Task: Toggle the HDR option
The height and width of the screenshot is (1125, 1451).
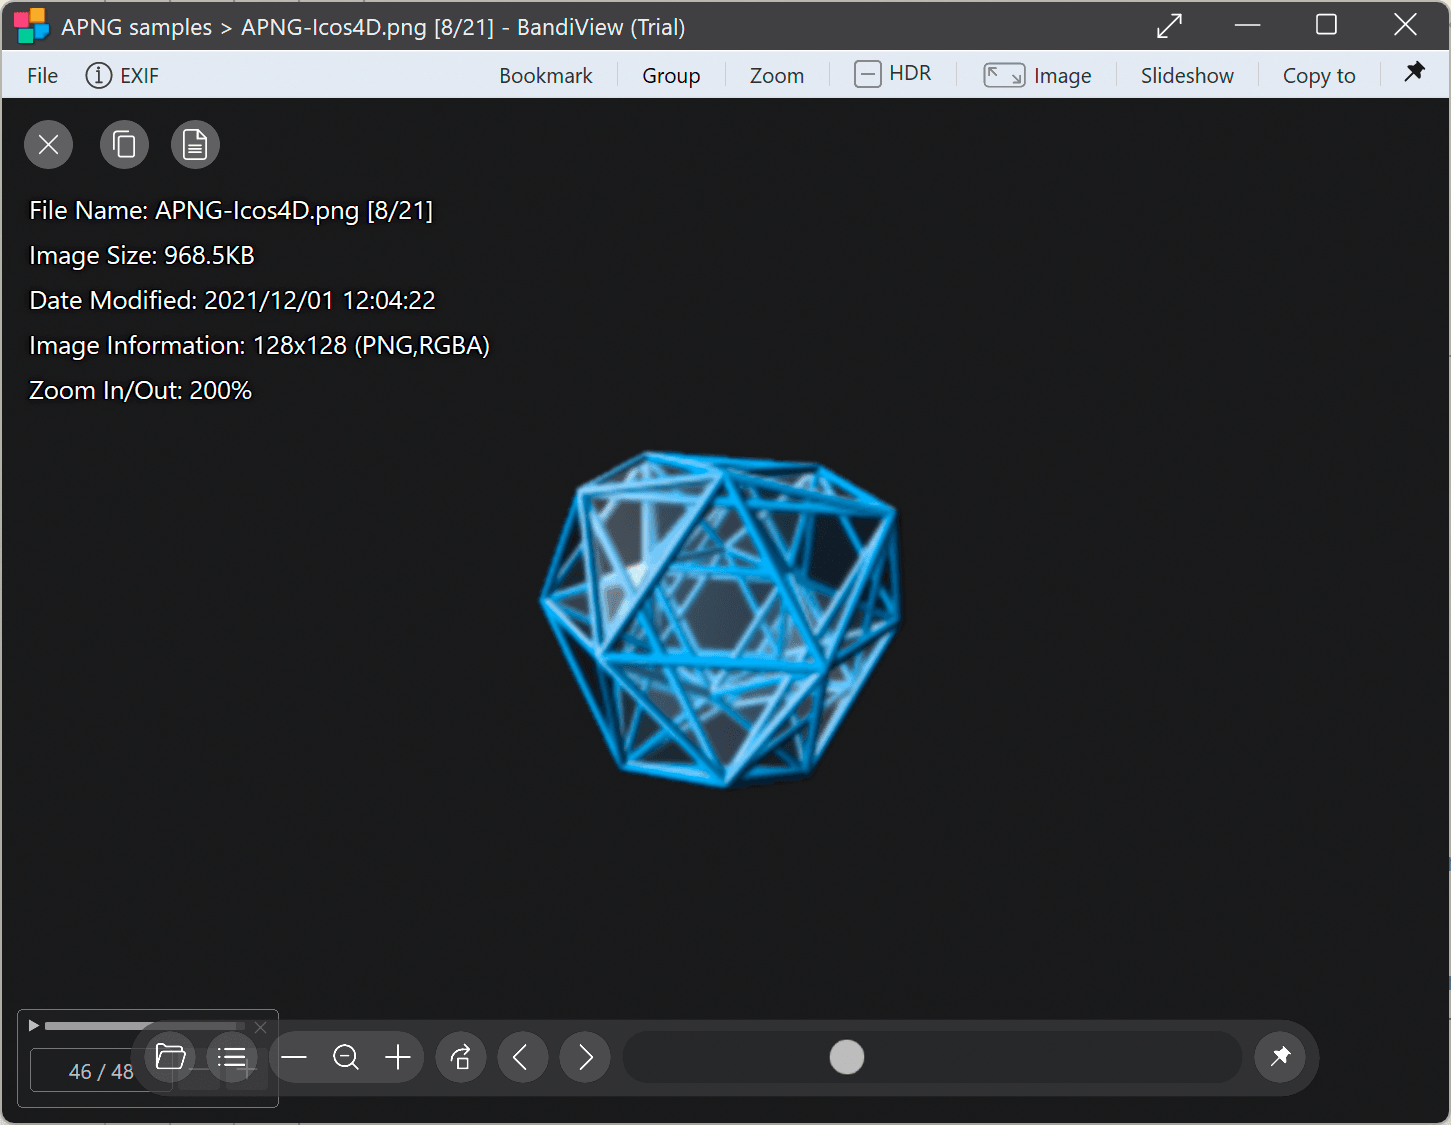Action: click(893, 74)
